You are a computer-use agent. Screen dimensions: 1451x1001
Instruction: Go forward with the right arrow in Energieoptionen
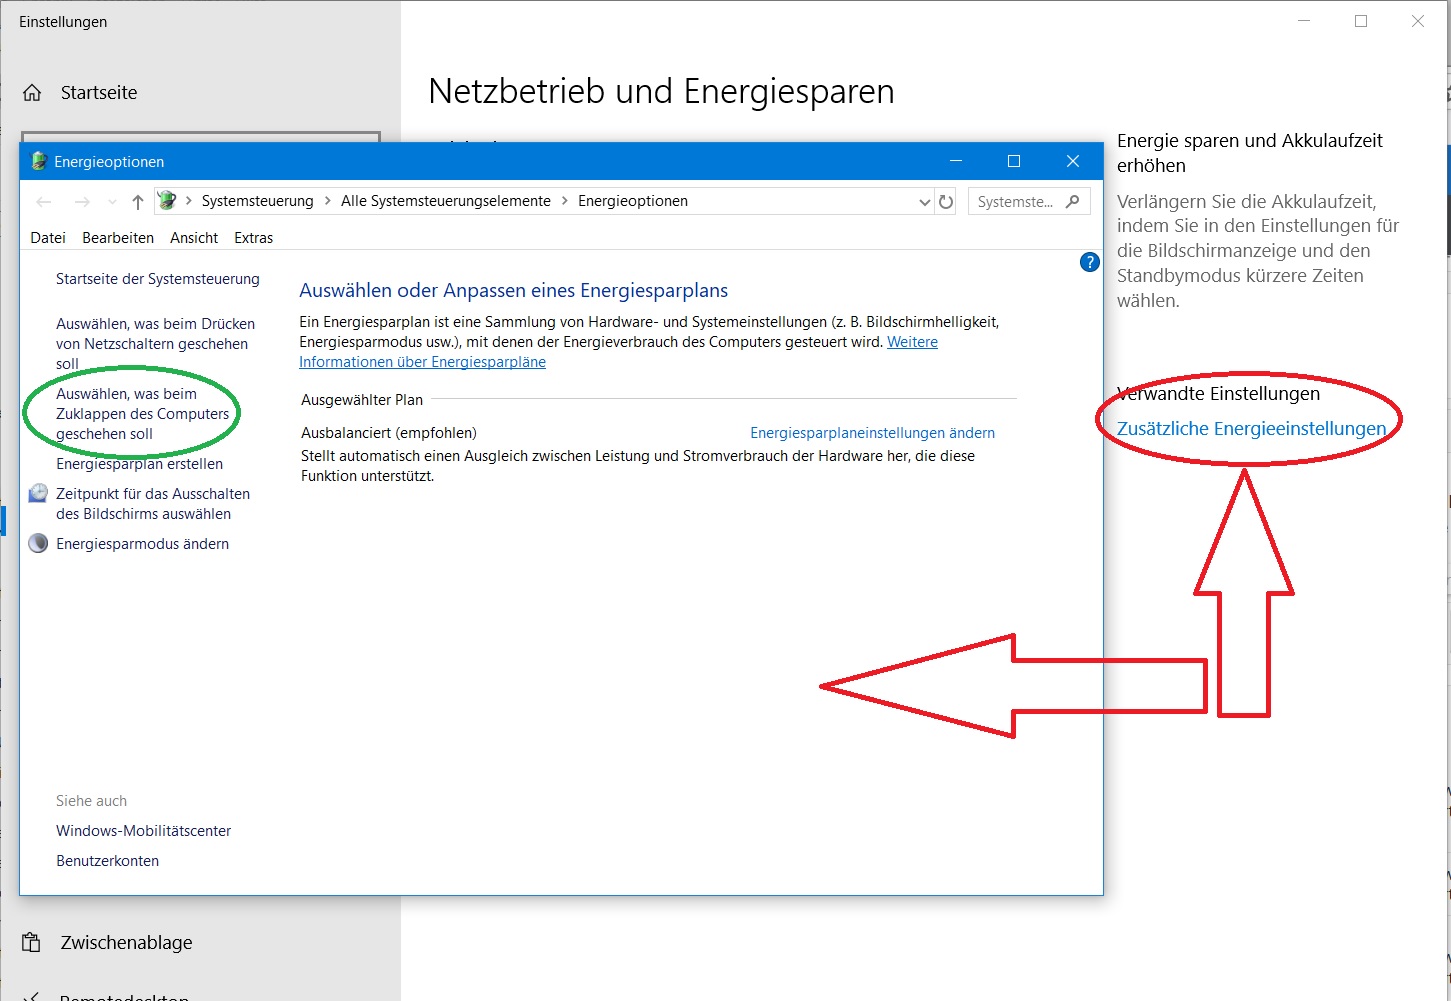pos(82,202)
